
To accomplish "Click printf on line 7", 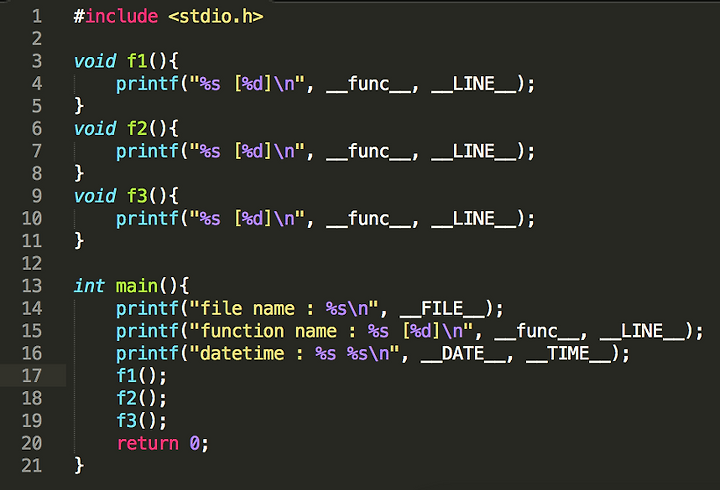I will tap(147, 151).
